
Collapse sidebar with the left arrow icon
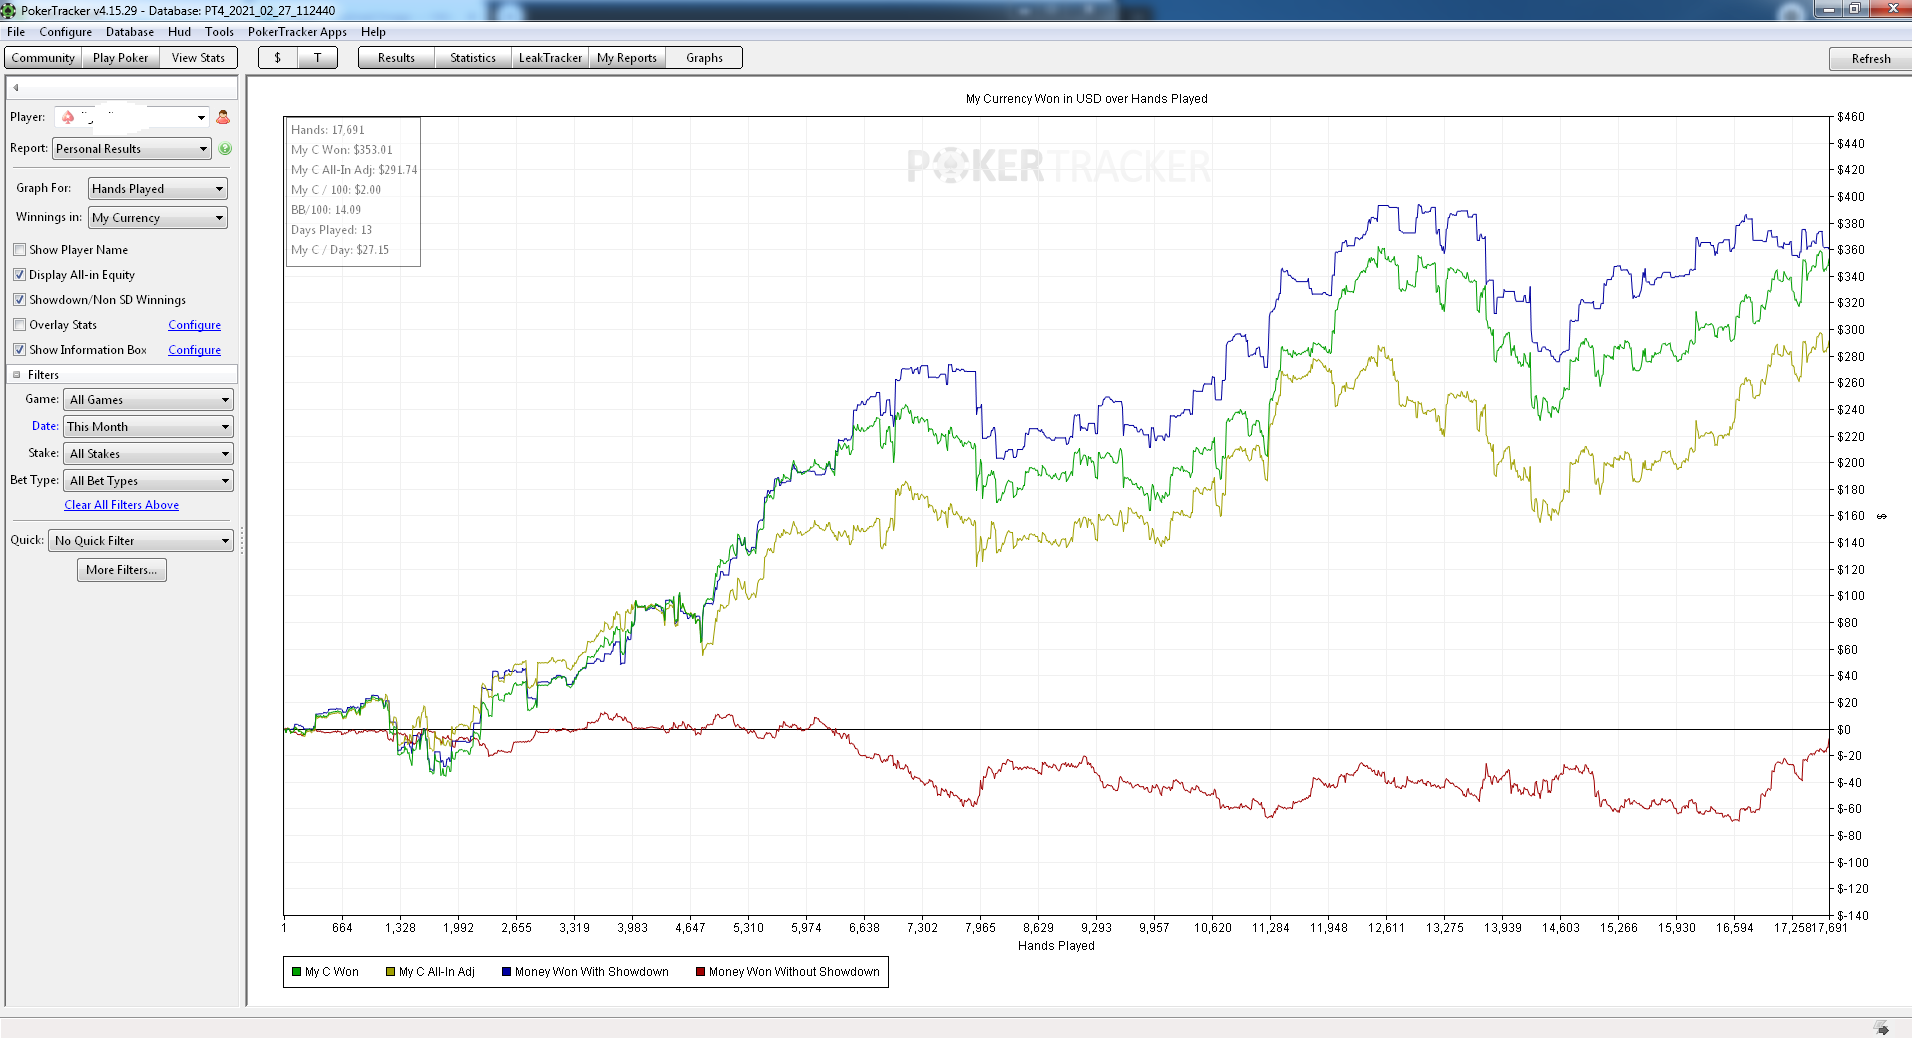[x=16, y=87]
